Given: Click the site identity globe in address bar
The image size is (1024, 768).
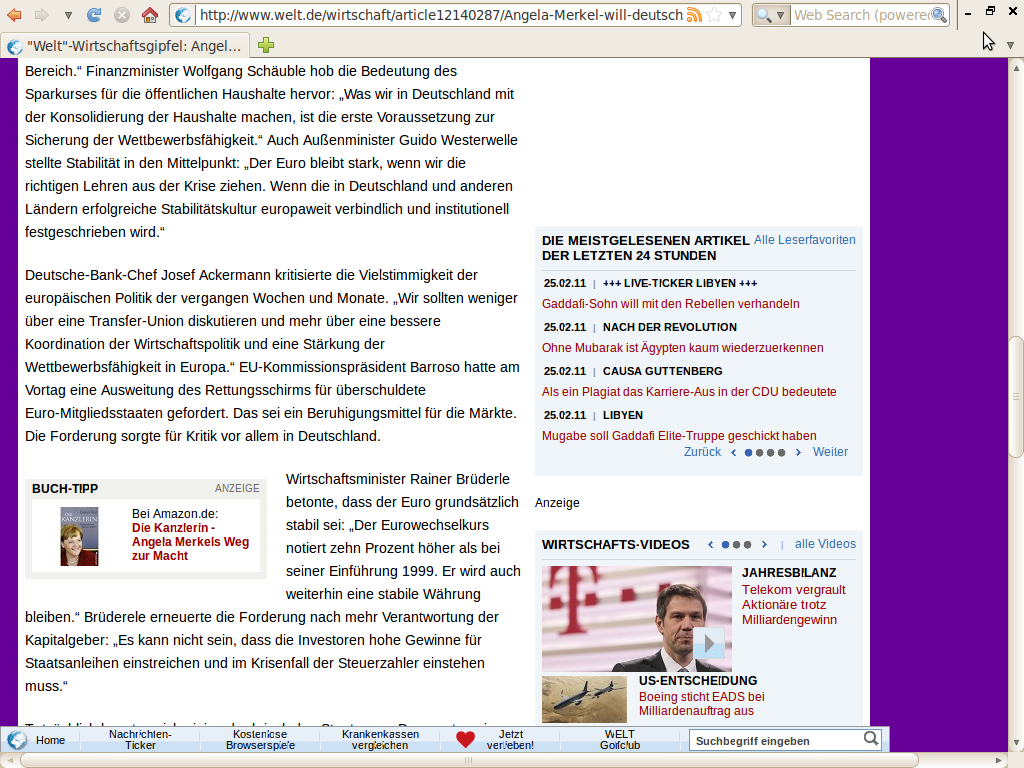Looking at the screenshot, I should pyautogui.click(x=184, y=15).
